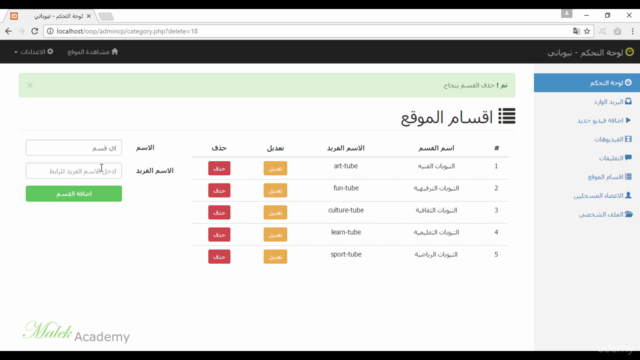
Task: Click the new tab button
Action: (x=106, y=16)
